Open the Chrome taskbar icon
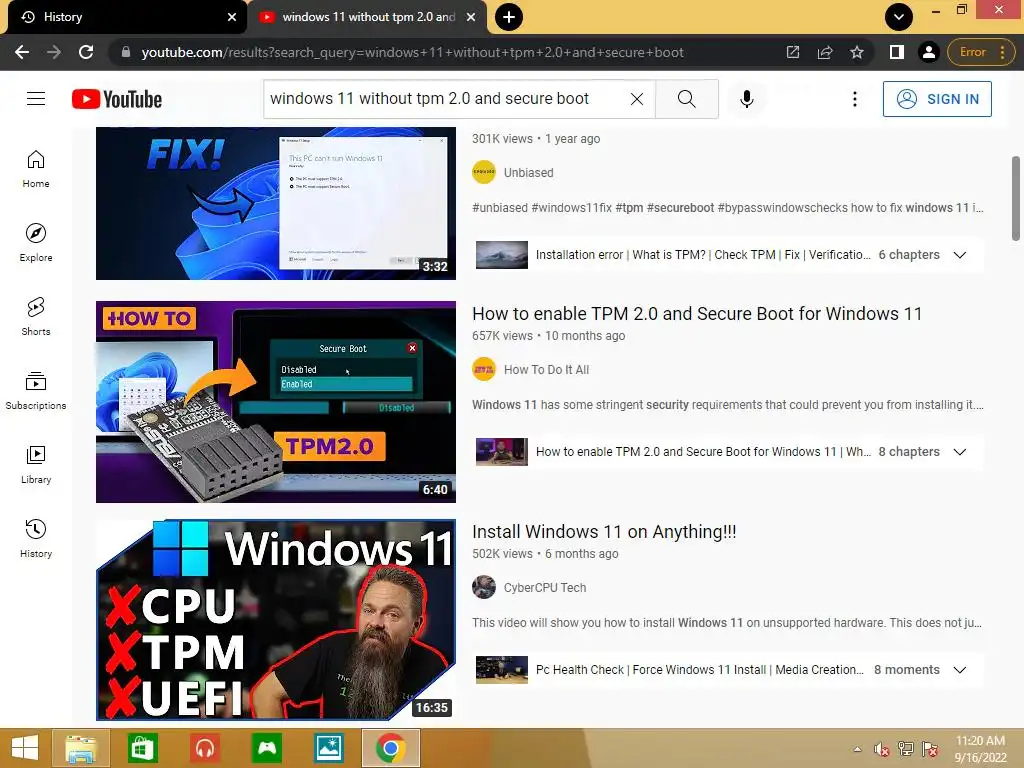The width and height of the screenshot is (1024, 768). (x=391, y=748)
